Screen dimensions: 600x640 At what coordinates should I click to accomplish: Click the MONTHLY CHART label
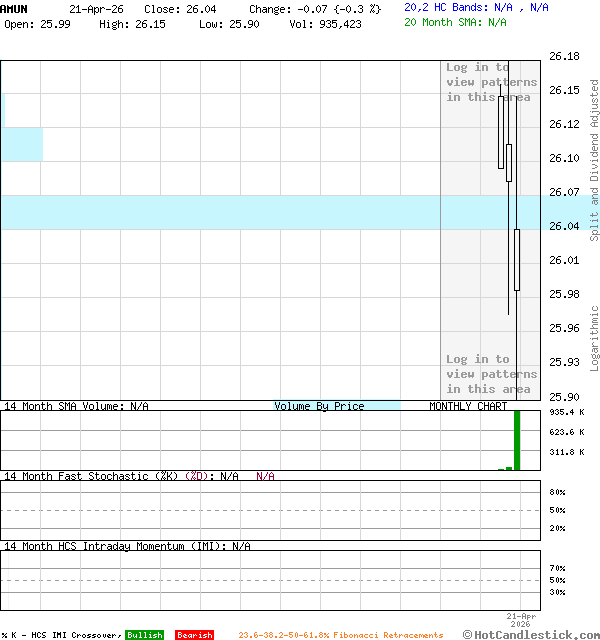pos(468,406)
